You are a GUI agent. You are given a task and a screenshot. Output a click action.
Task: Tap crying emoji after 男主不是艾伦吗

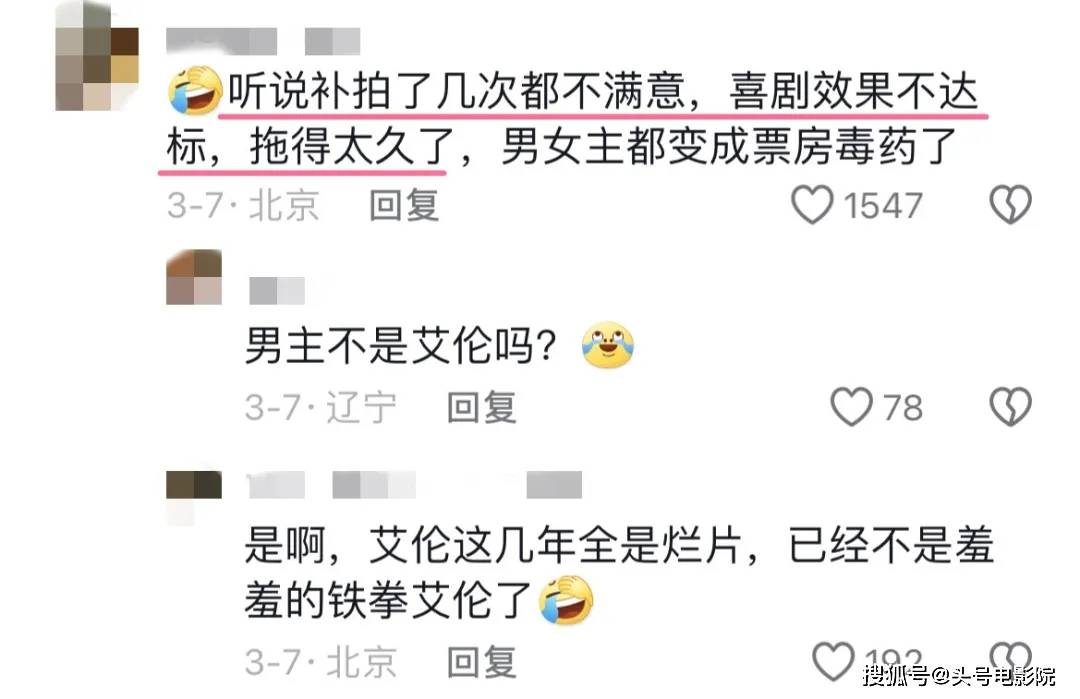(x=608, y=345)
